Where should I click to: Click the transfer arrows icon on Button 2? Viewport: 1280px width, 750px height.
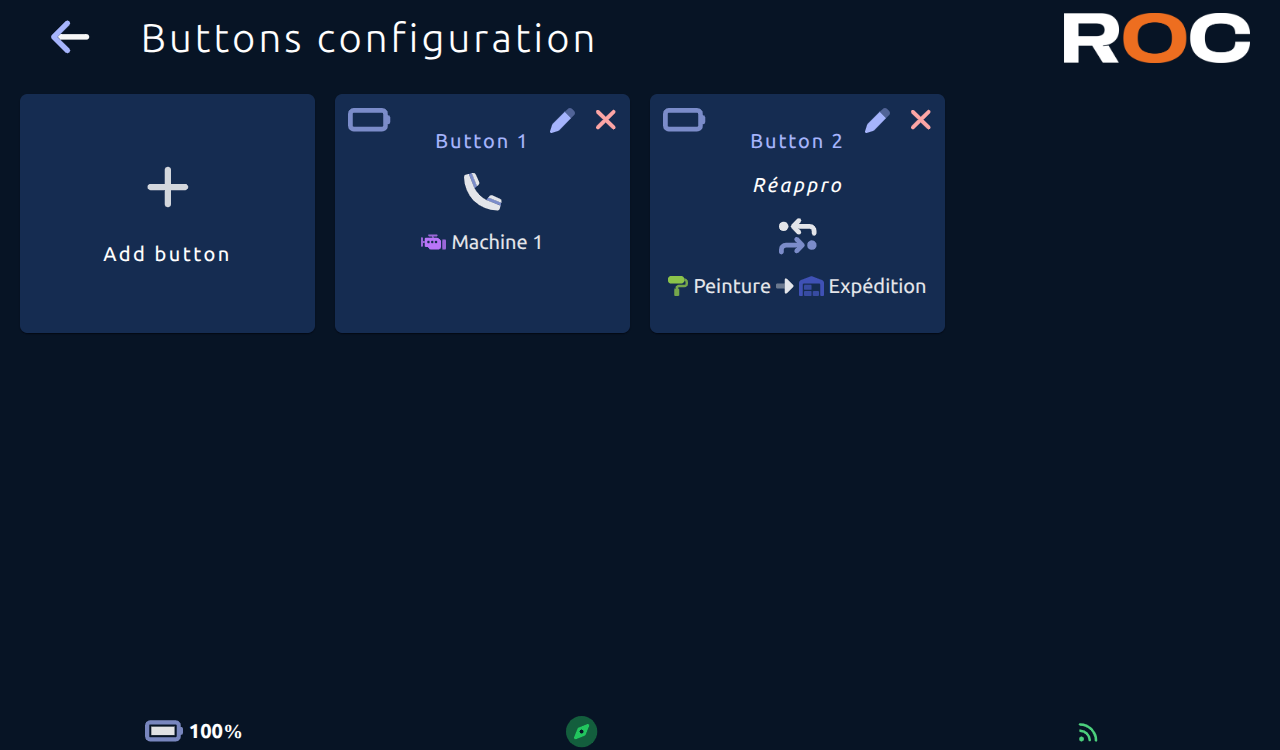(x=798, y=236)
